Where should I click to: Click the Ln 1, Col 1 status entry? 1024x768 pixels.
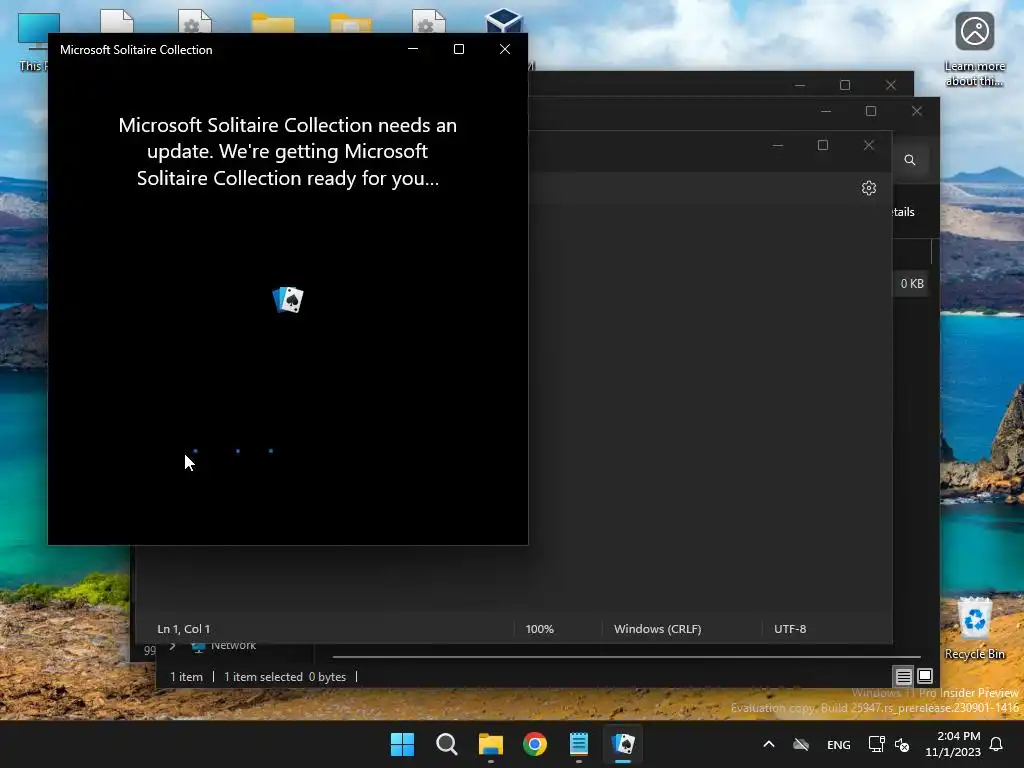[184, 629]
